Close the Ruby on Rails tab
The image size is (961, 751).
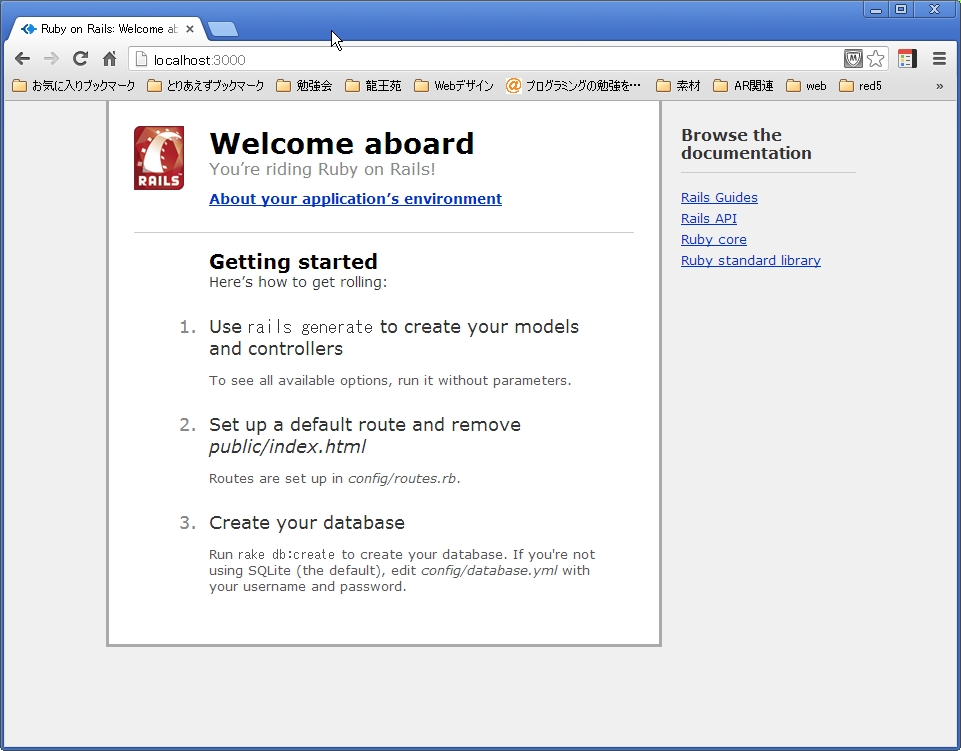coord(190,29)
